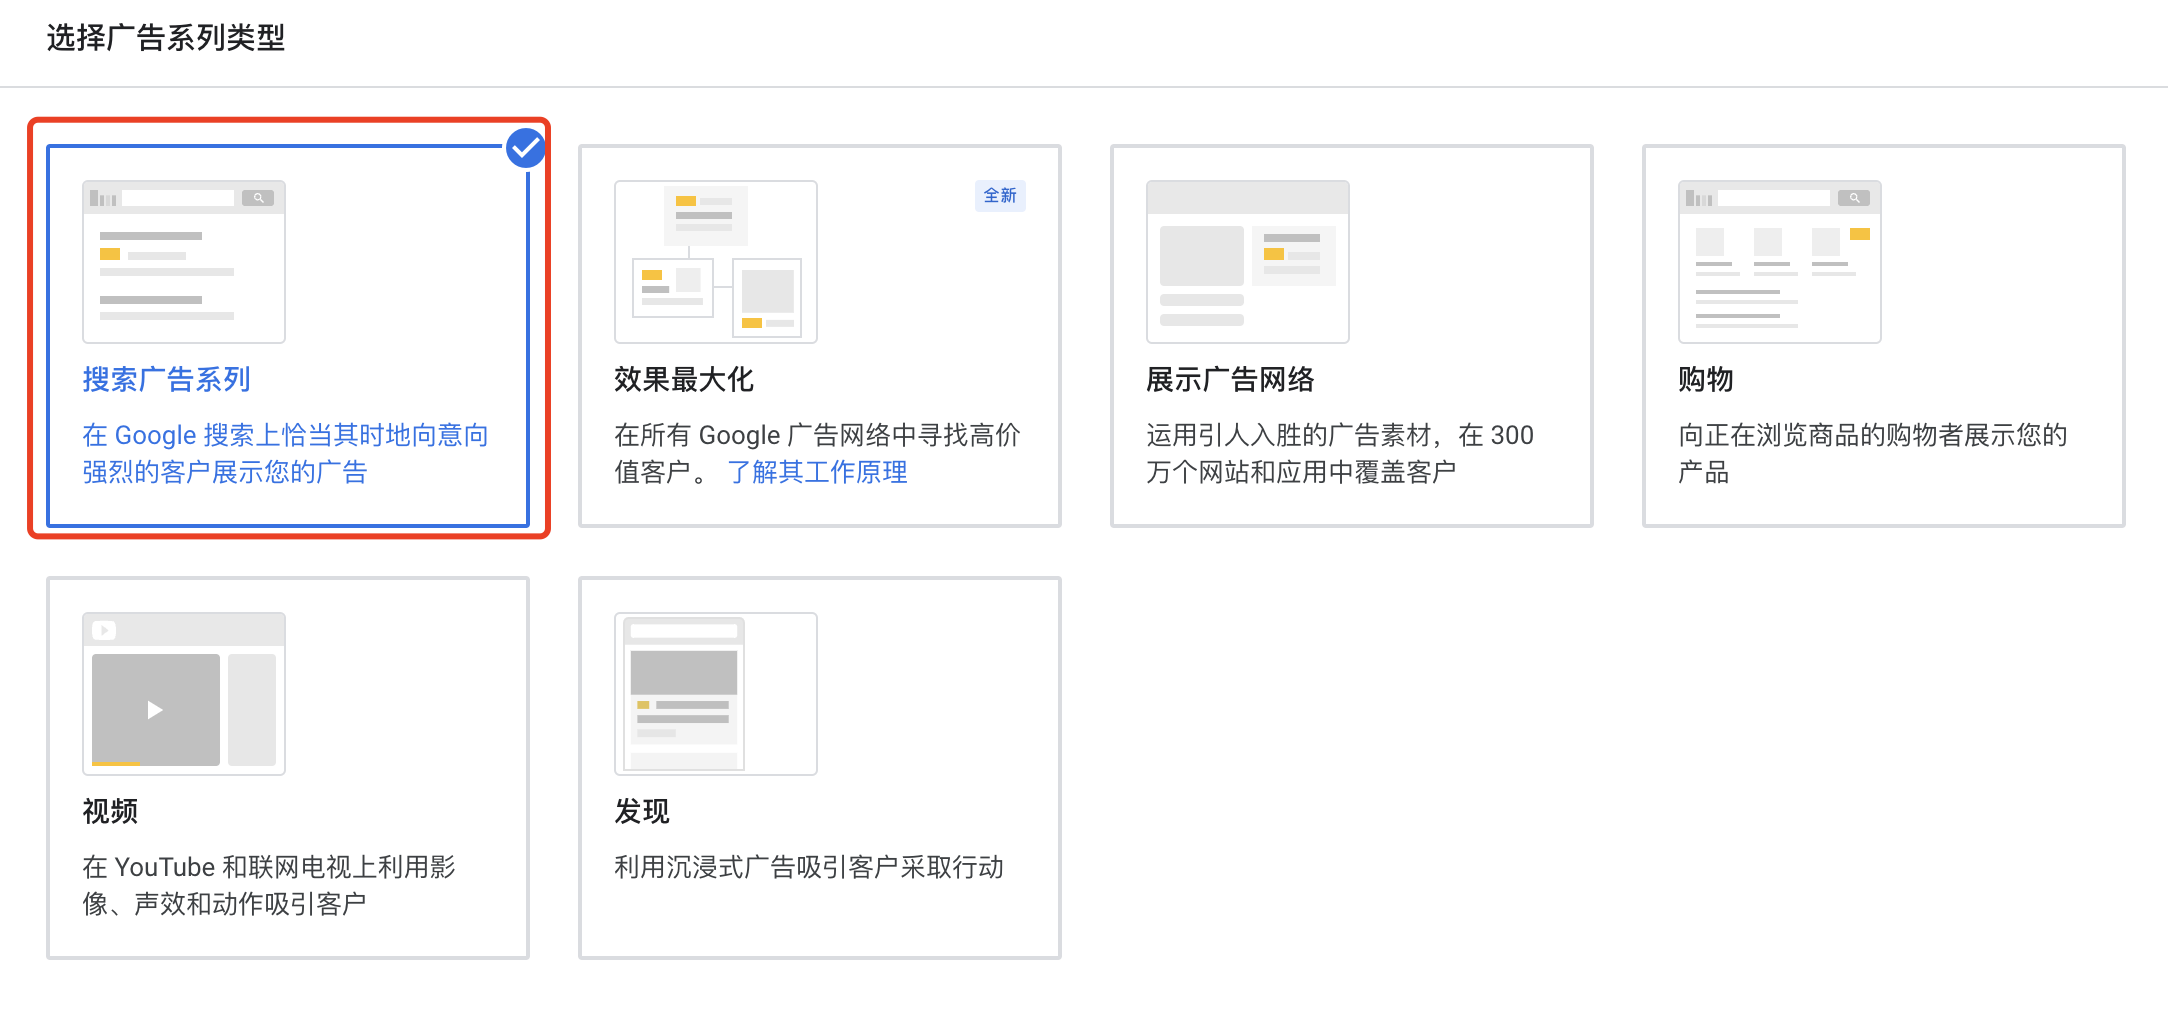This screenshot has height=1010, width=2168.
Task: Click the 视频 illustration with play icon
Action: click(x=184, y=694)
